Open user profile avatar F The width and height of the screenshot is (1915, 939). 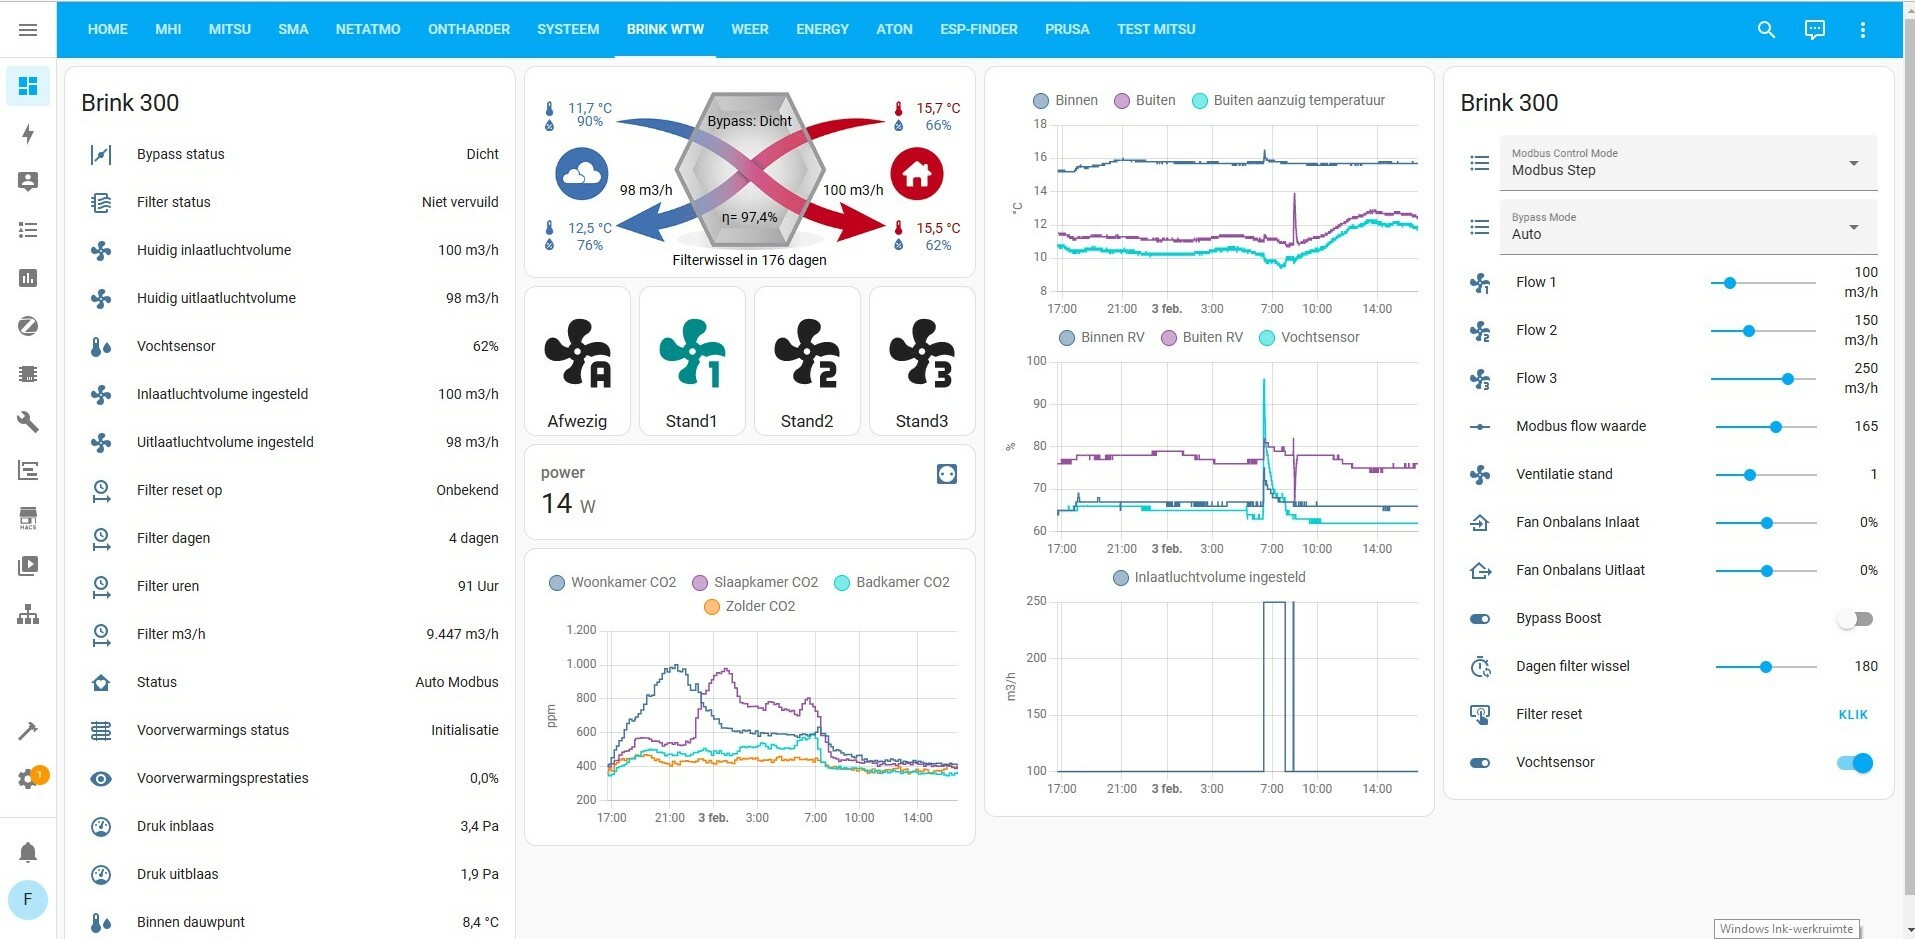coord(28,899)
